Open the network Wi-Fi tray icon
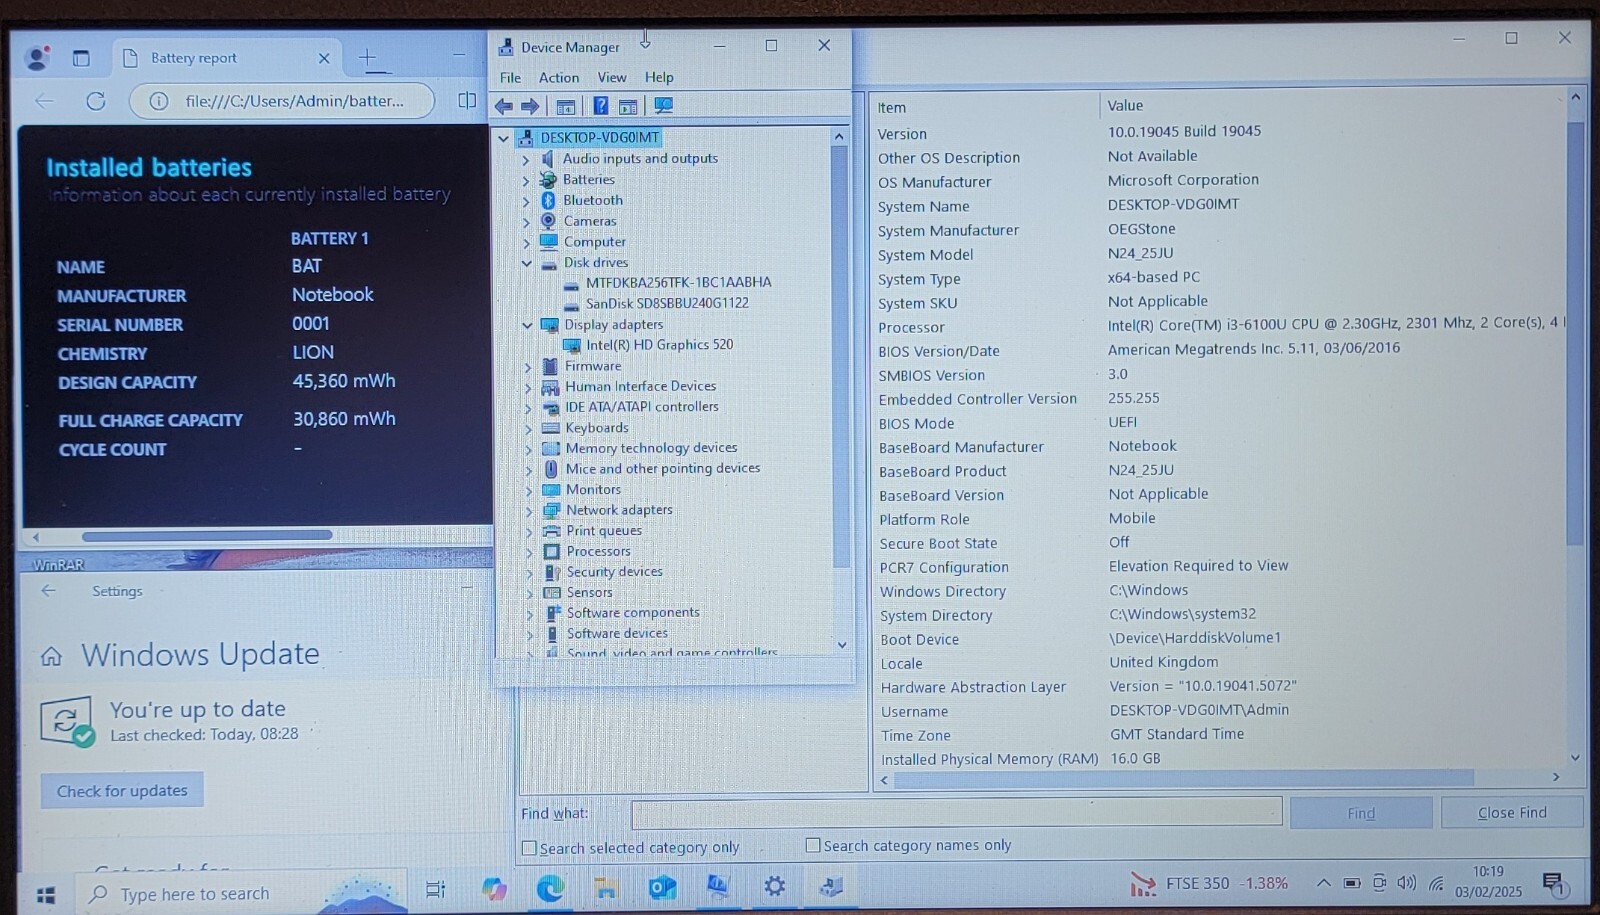 click(1436, 883)
